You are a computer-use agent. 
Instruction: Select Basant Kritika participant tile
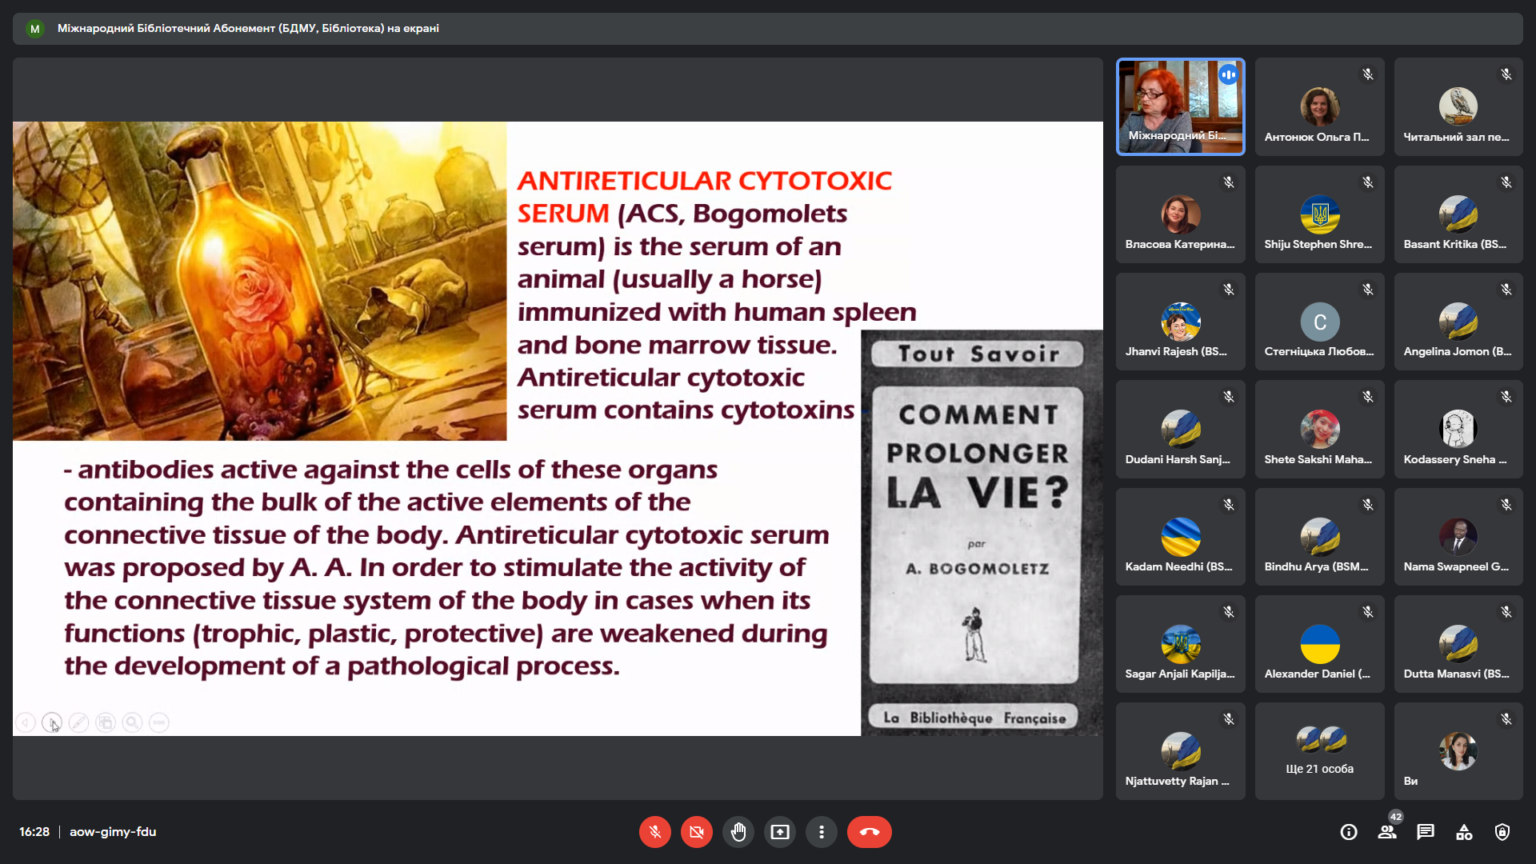pyautogui.click(x=1459, y=214)
